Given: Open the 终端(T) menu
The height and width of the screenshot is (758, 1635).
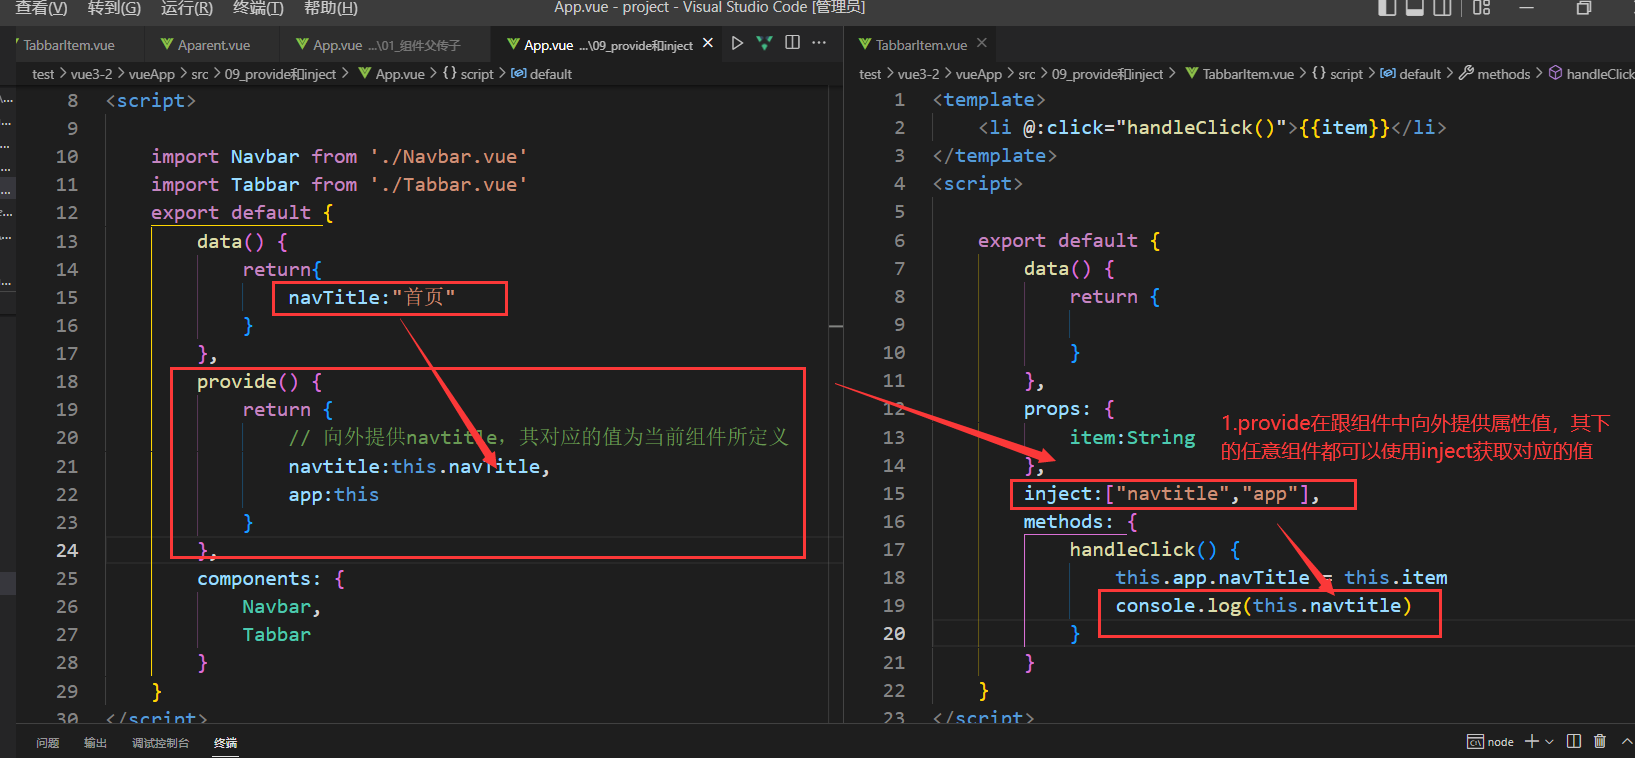Looking at the screenshot, I should (x=258, y=8).
